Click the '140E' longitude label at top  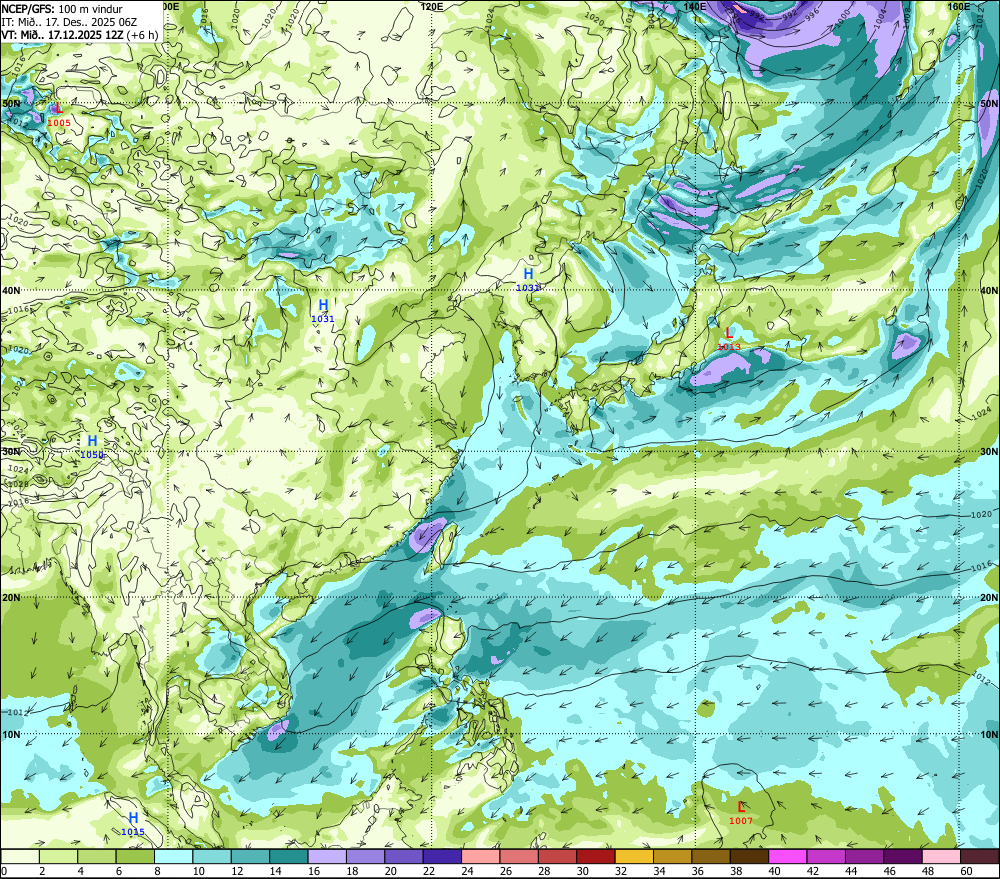pos(695,6)
